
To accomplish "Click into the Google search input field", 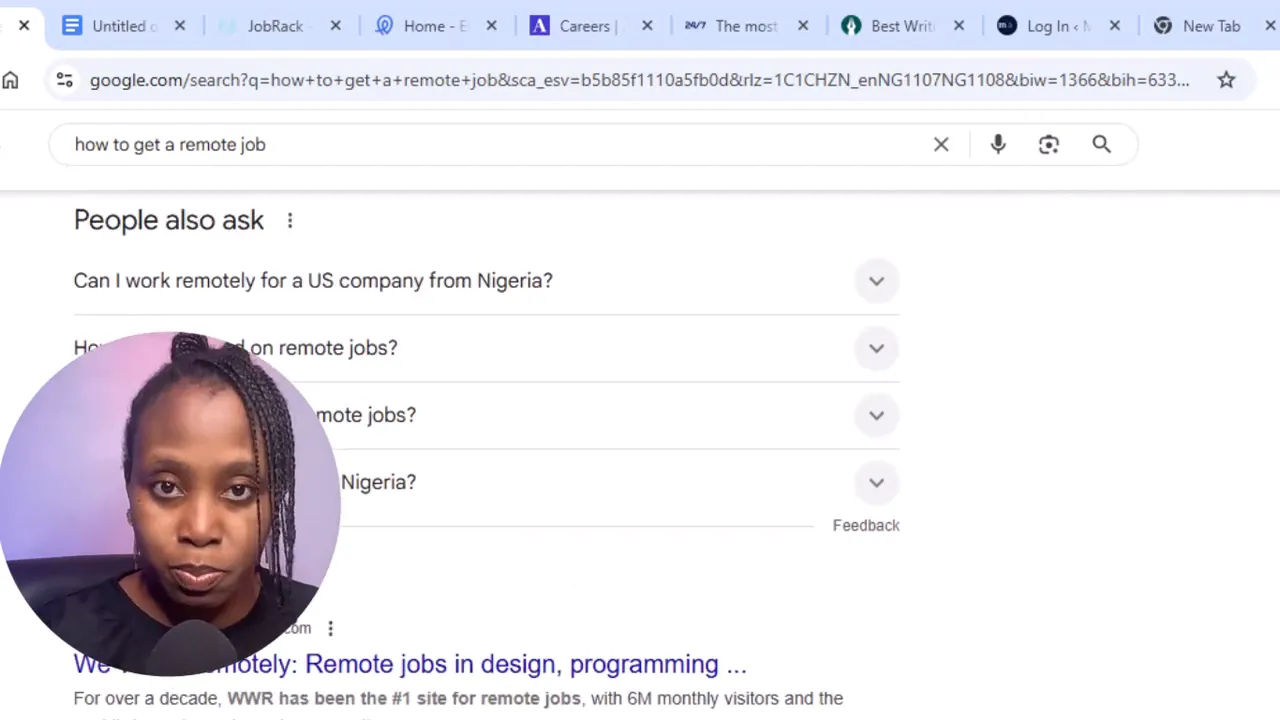I will coord(500,144).
